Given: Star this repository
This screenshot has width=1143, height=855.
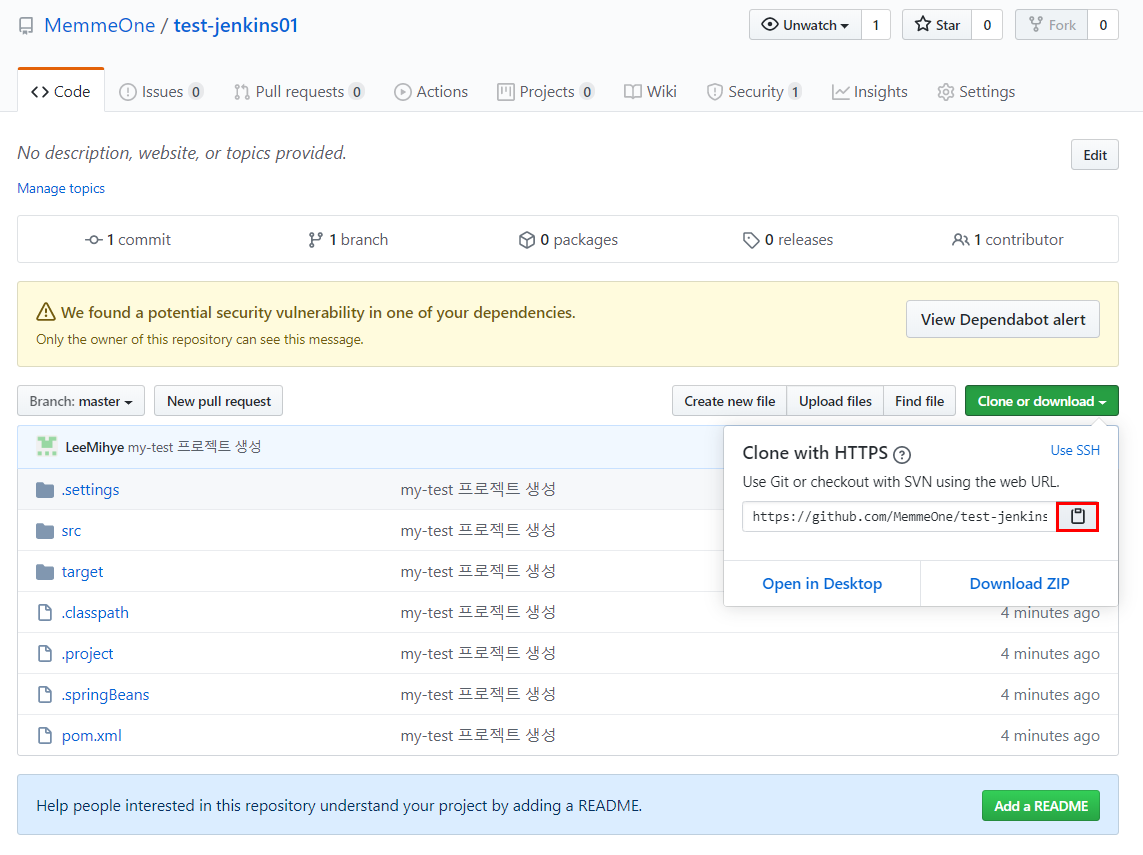Looking at the screenshot, I should click(937, 25).
